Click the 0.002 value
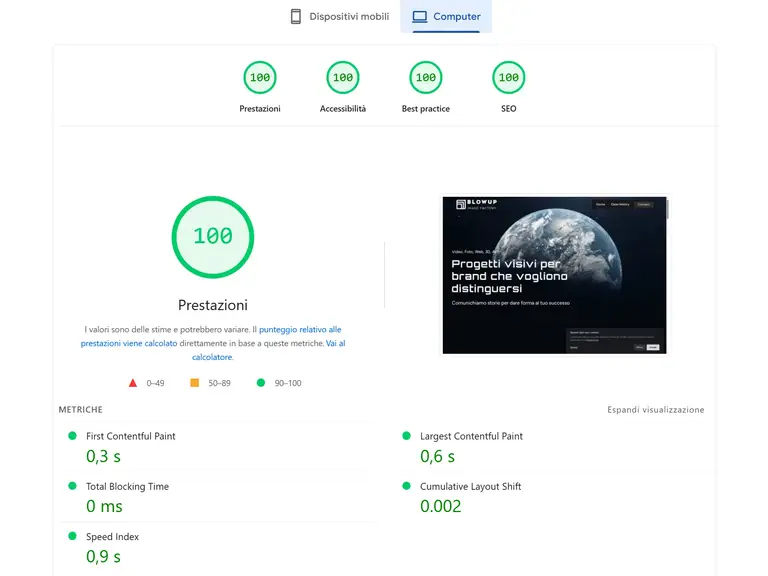The image size is (768, 576). (441, 506)
